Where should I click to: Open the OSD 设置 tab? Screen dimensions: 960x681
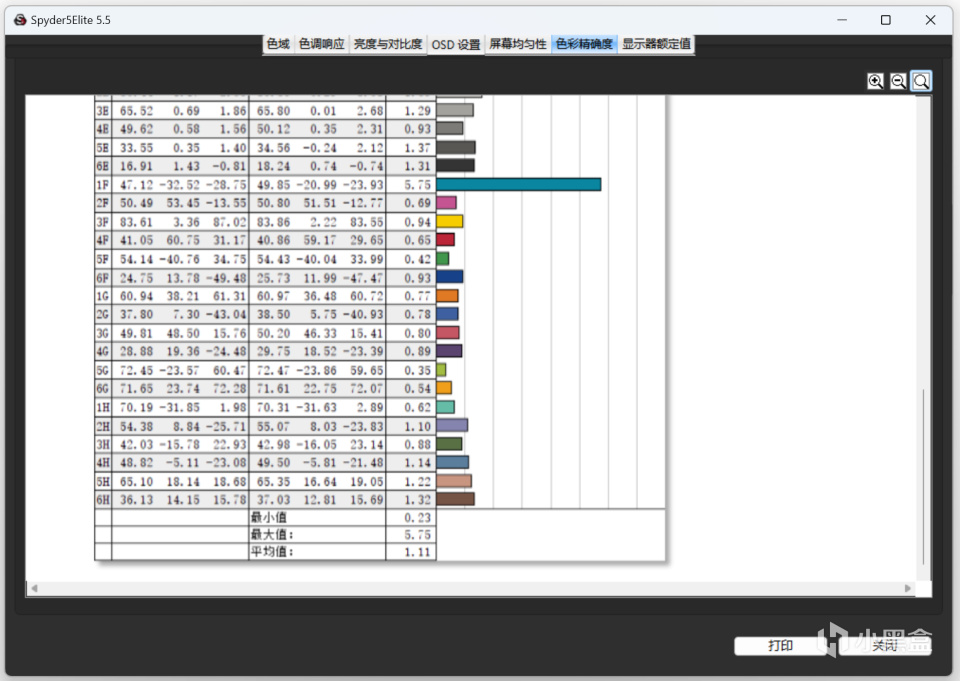pos(456,45)
